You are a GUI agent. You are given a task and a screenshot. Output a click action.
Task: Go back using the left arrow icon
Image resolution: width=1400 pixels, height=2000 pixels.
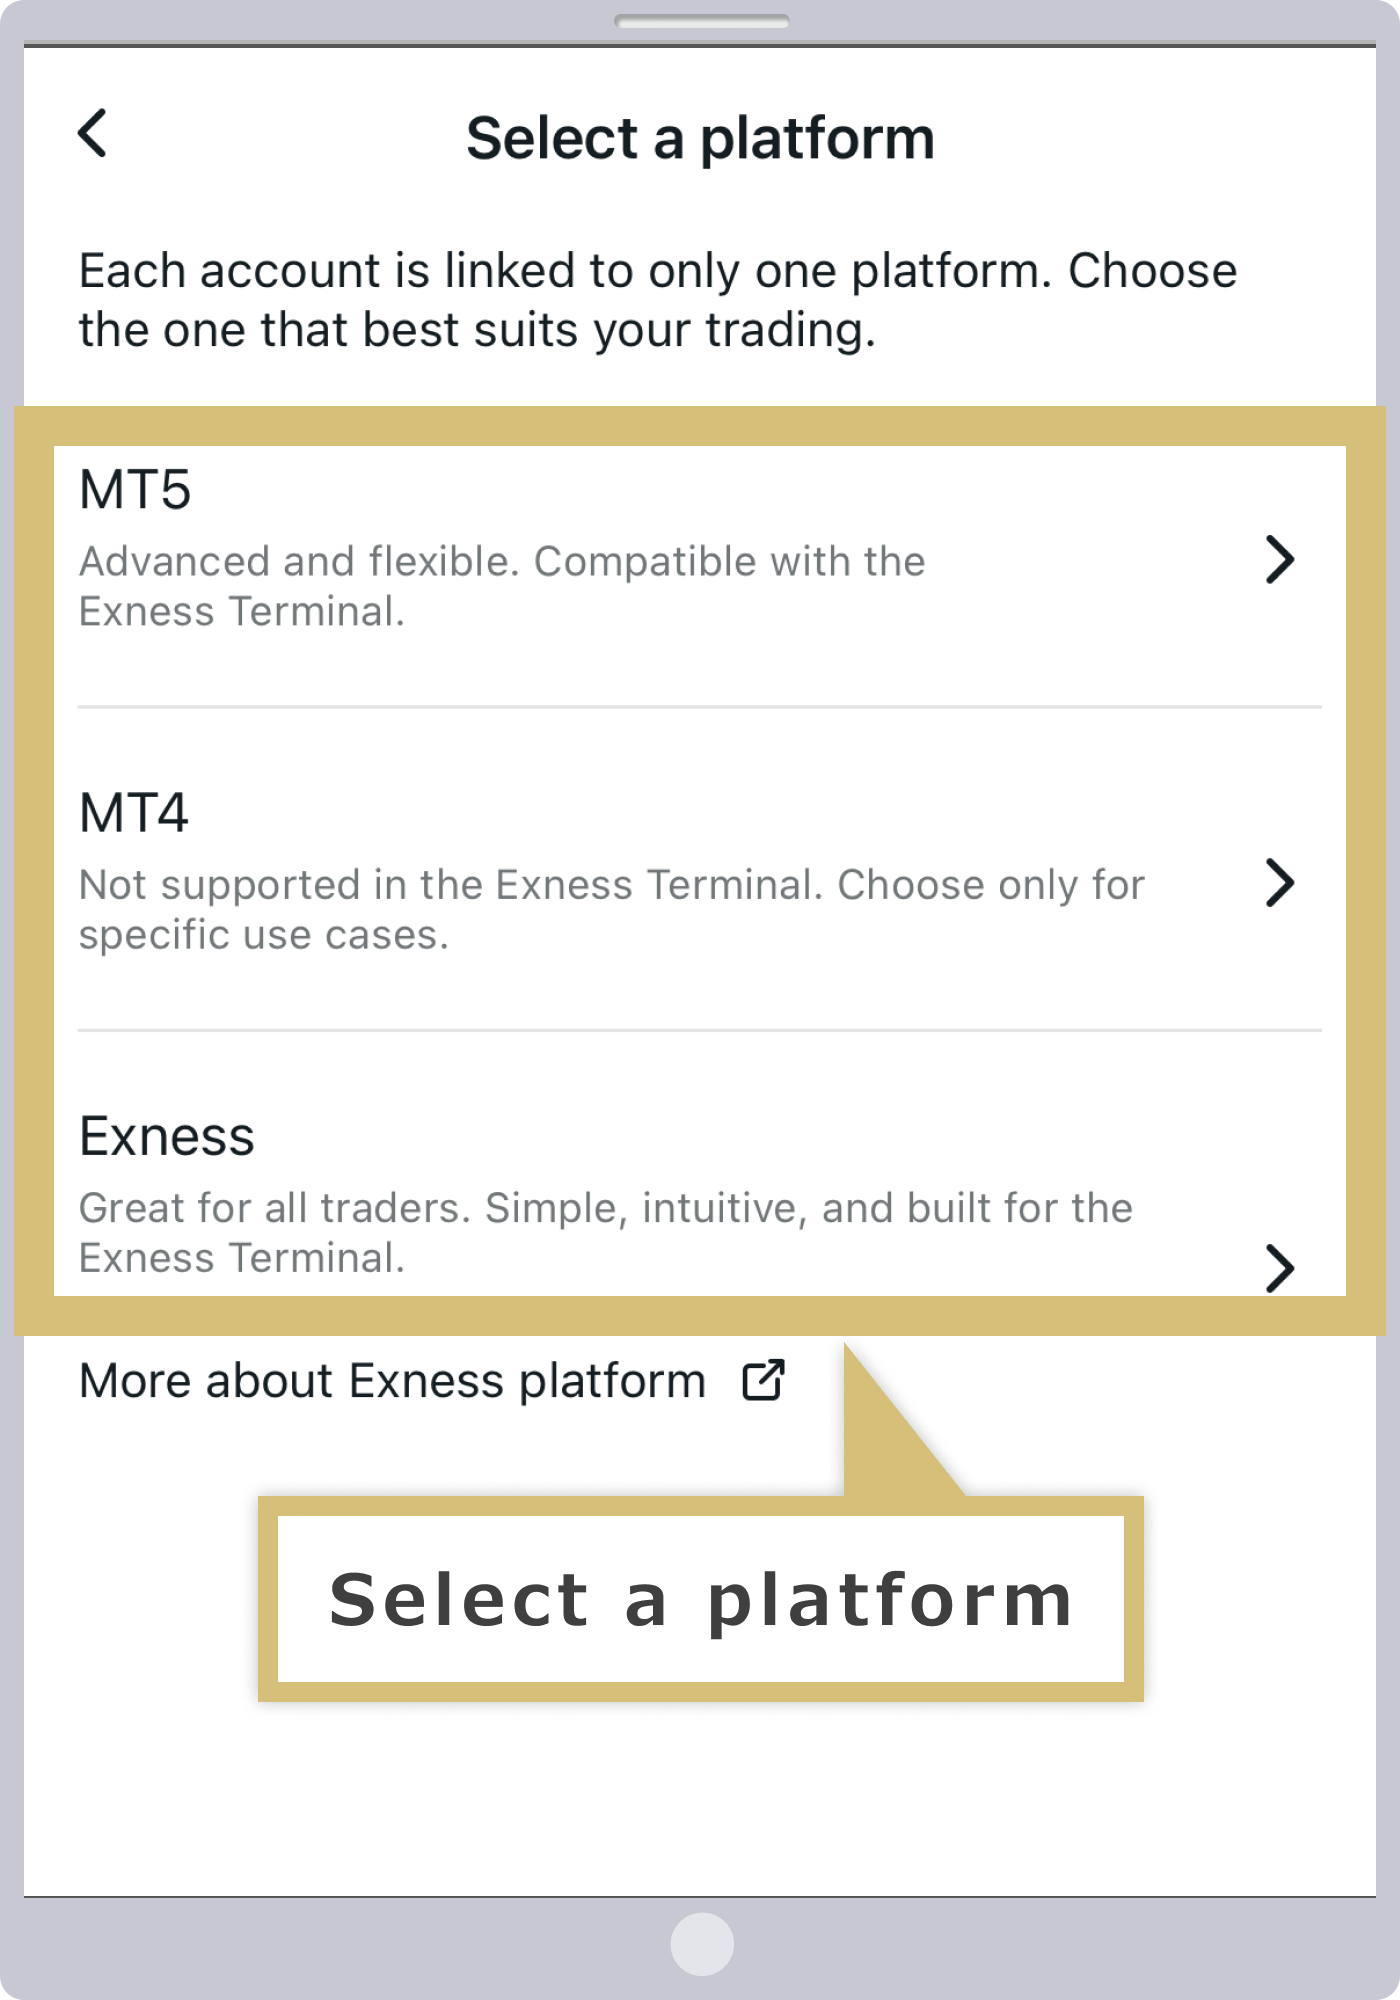click(93, 133)
